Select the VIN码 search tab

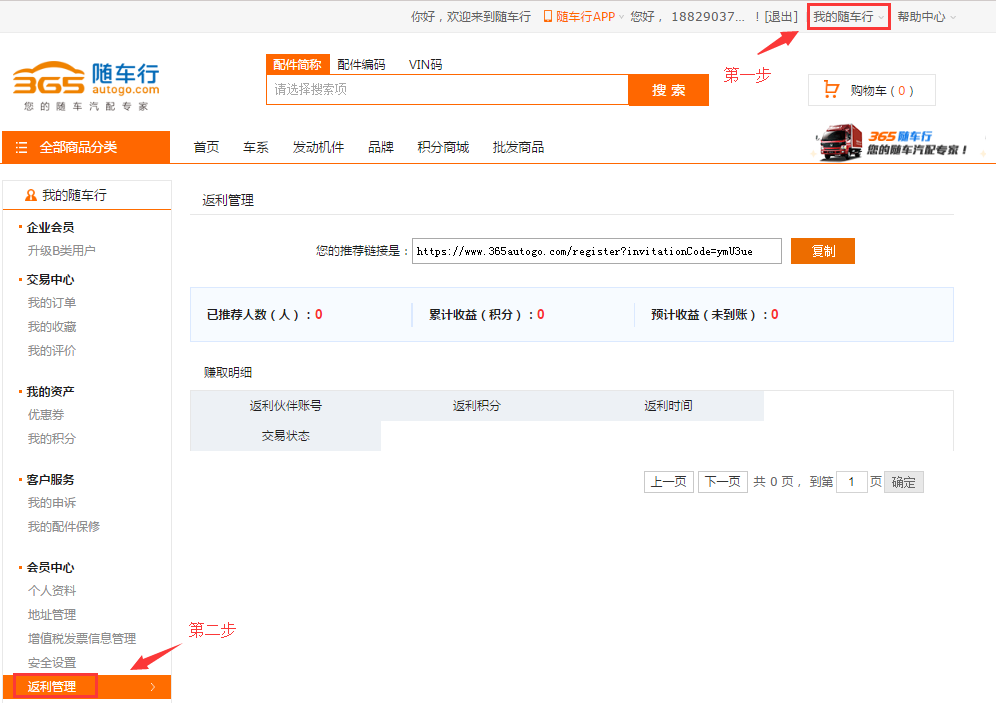(x=425, y=64)
